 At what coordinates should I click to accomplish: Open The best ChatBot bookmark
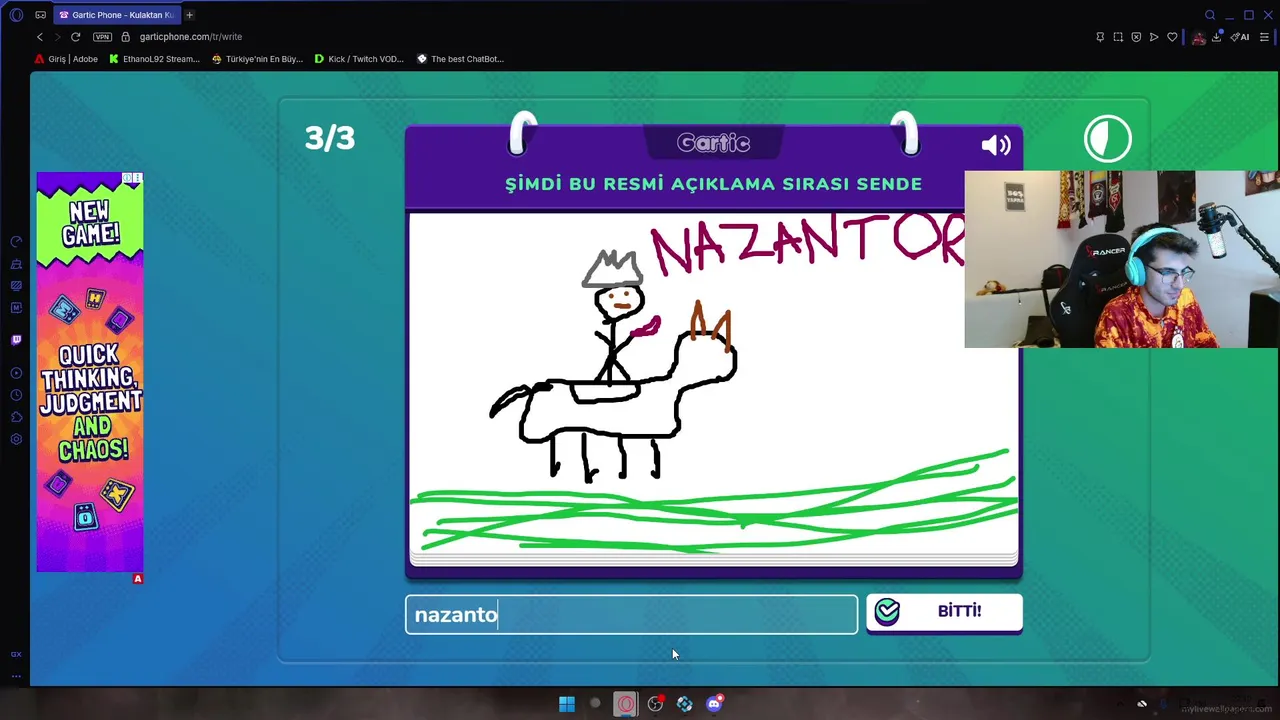click(460, 59)
